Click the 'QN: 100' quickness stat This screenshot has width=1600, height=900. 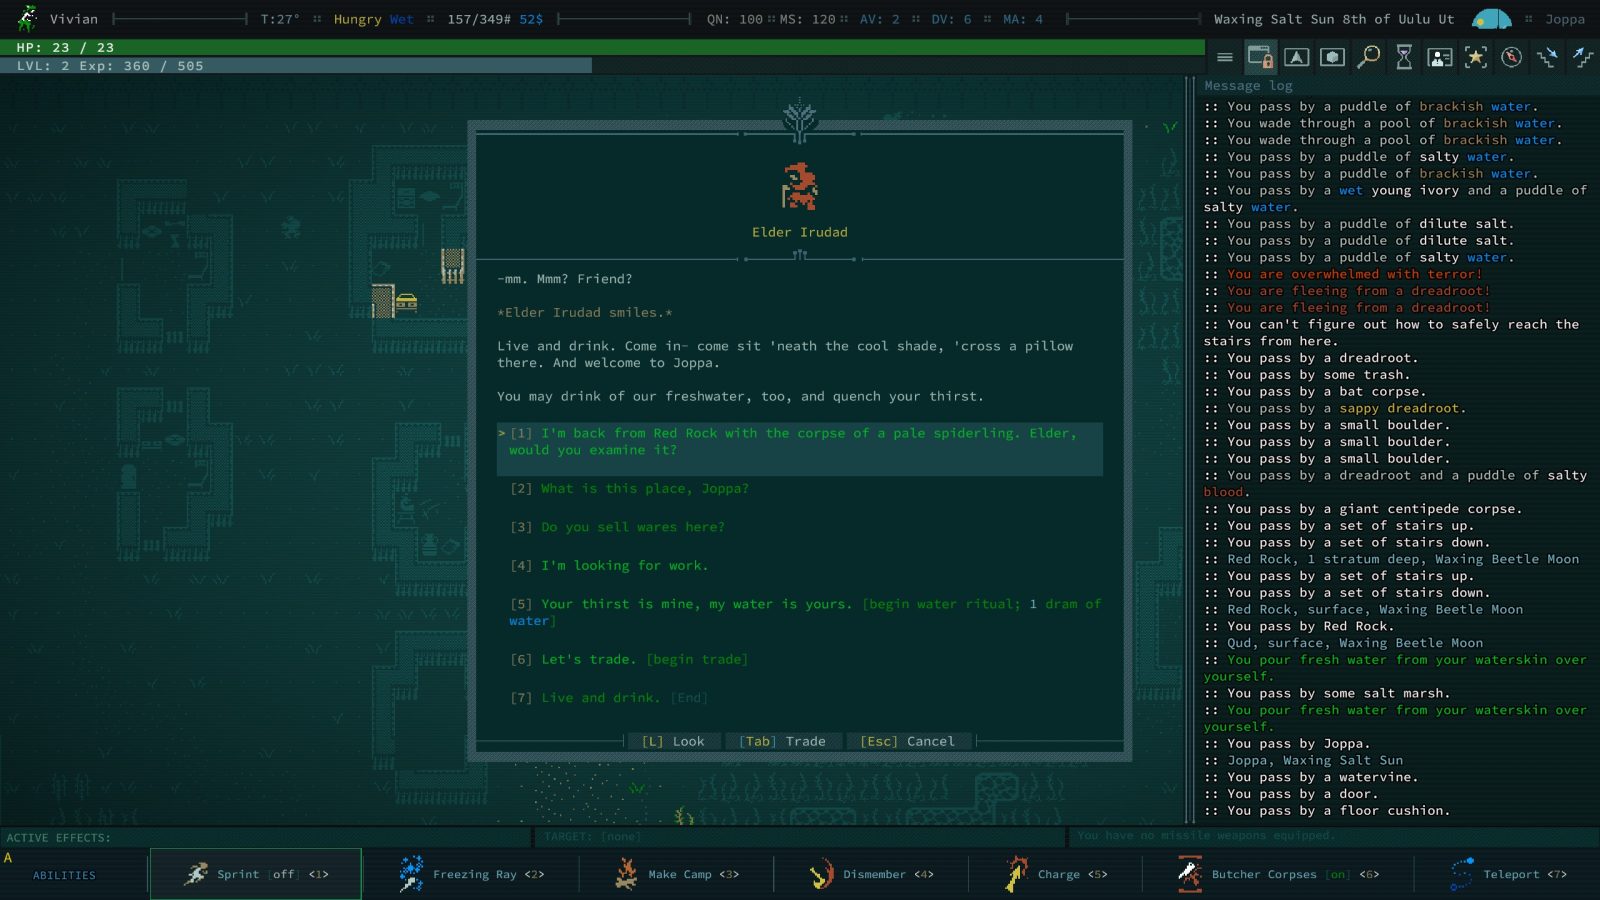(735, 19)
